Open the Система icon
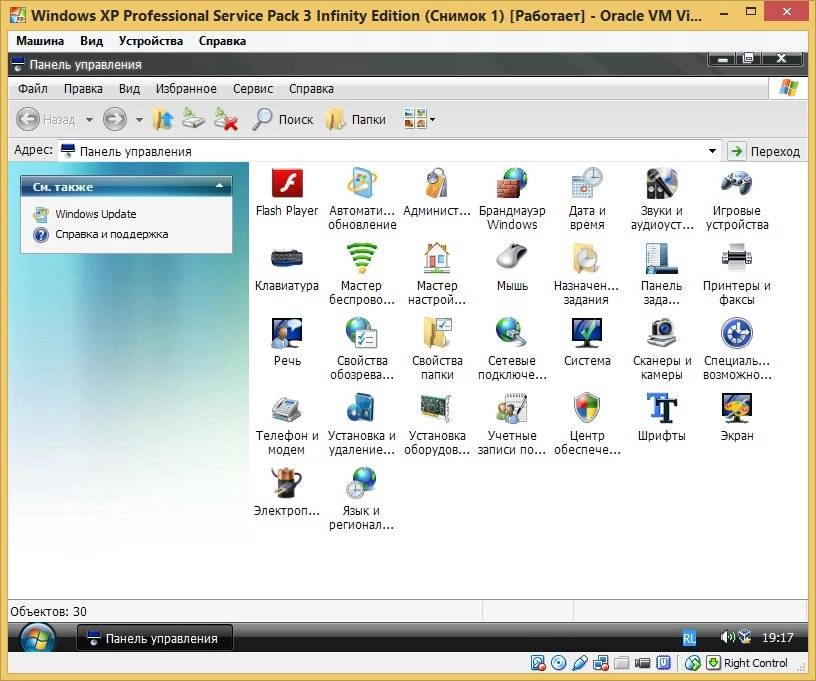 tap(586, 333)
